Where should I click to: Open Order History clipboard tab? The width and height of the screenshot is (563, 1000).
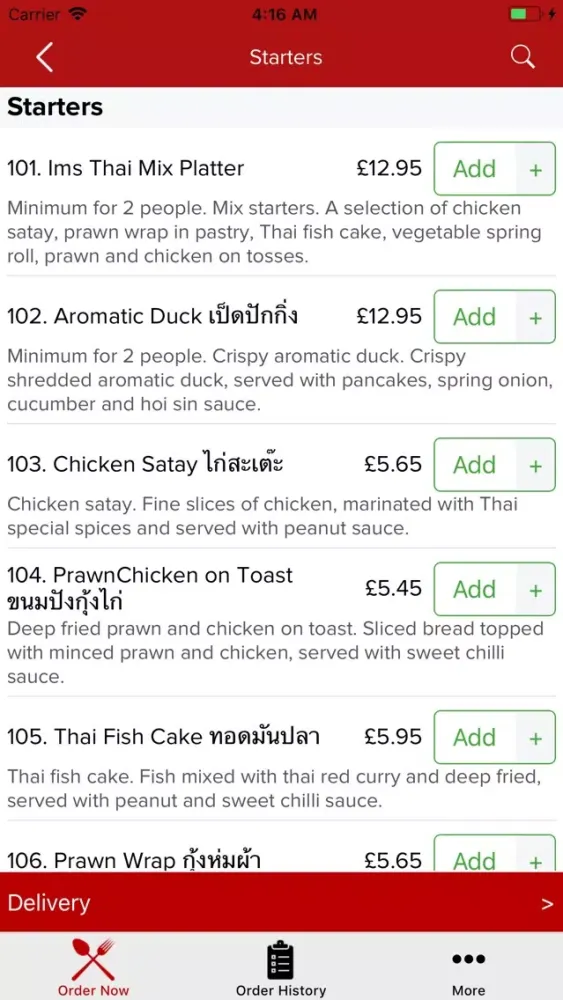click(281, 966)
